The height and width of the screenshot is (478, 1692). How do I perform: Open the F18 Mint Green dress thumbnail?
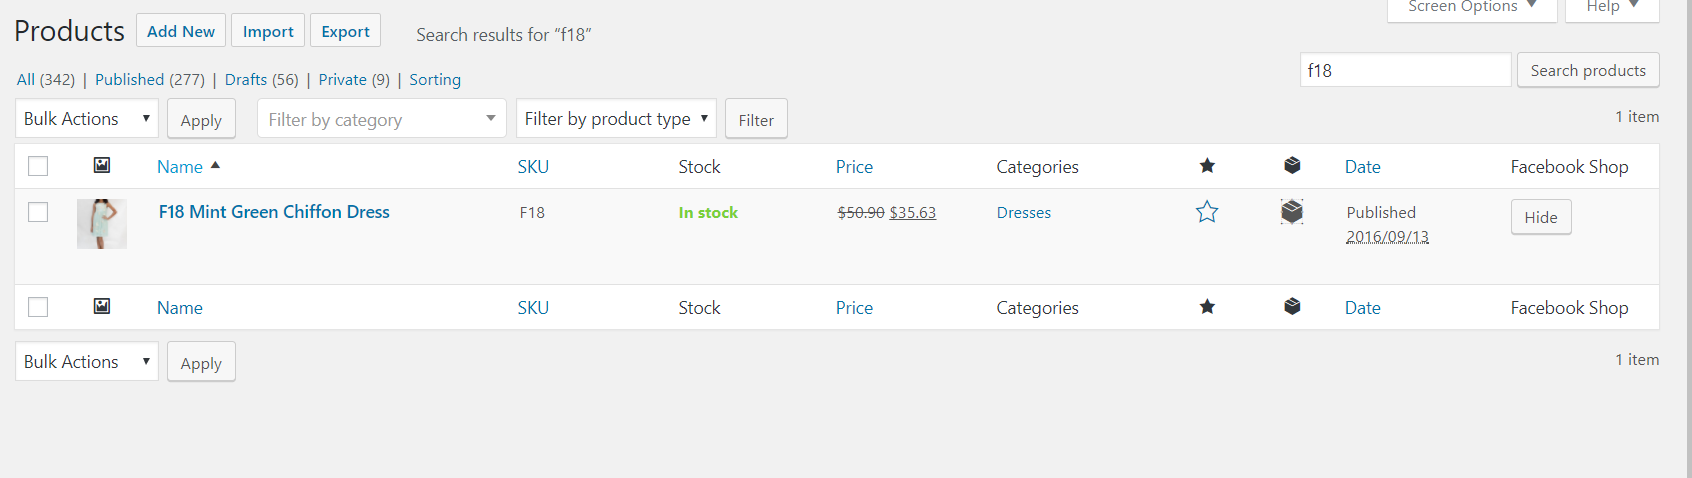coord(102,224)
